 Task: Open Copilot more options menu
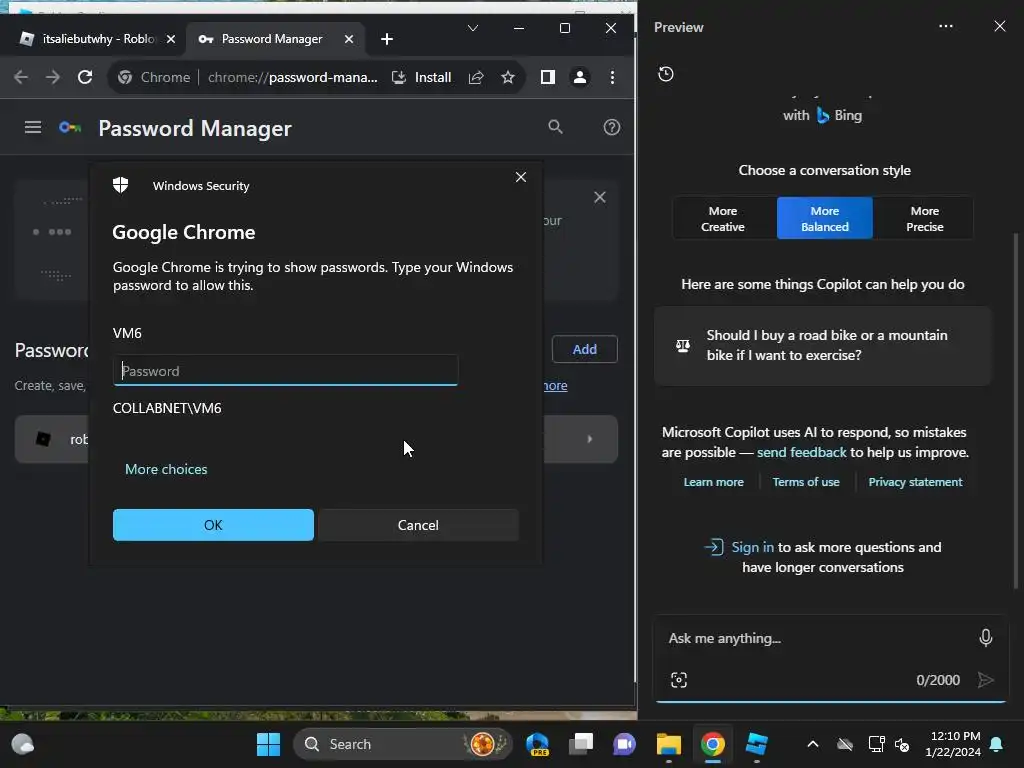[x=946, y=27]
